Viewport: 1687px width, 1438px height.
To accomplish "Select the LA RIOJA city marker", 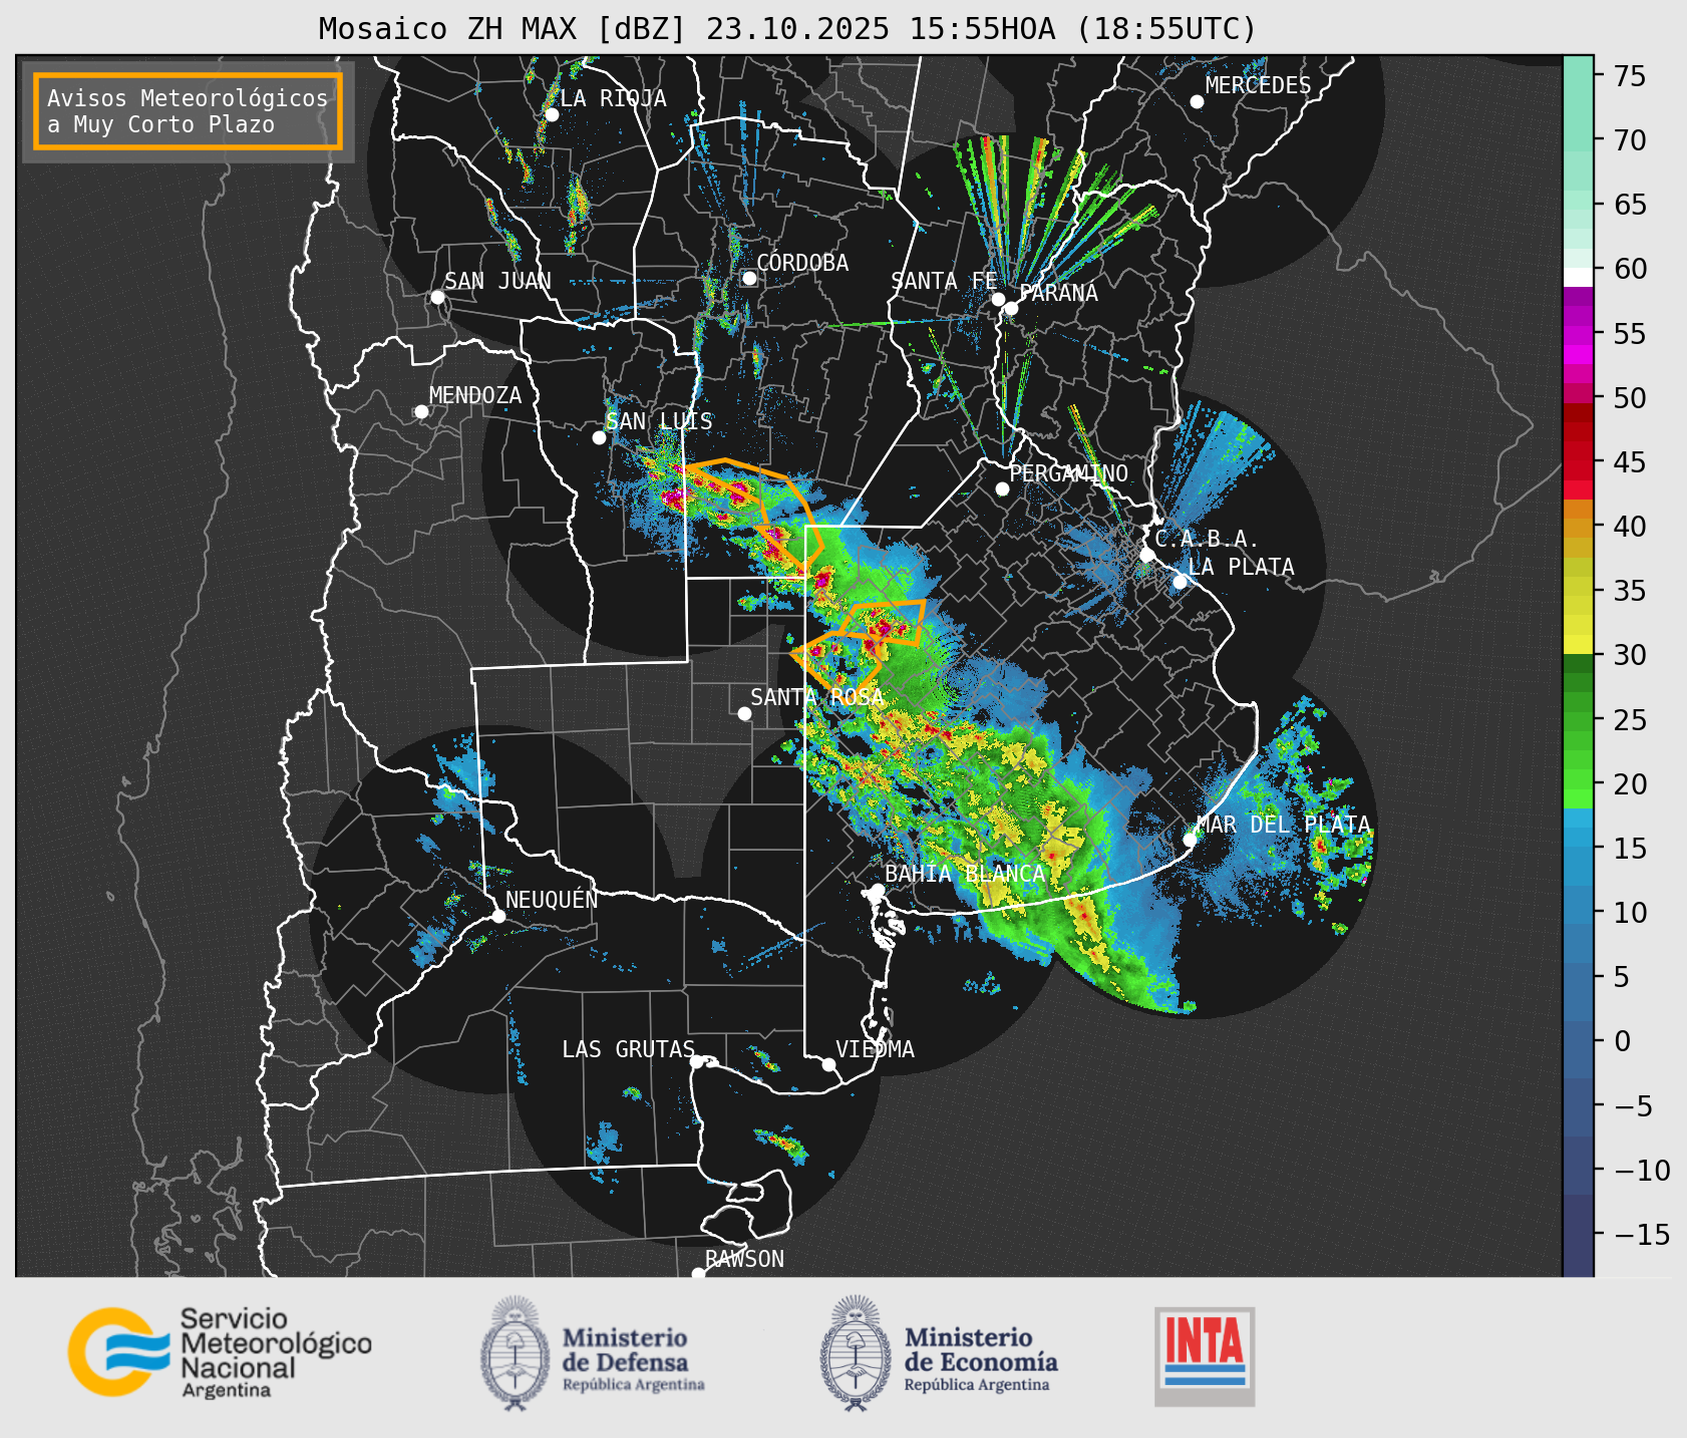I will click(551, 115).
